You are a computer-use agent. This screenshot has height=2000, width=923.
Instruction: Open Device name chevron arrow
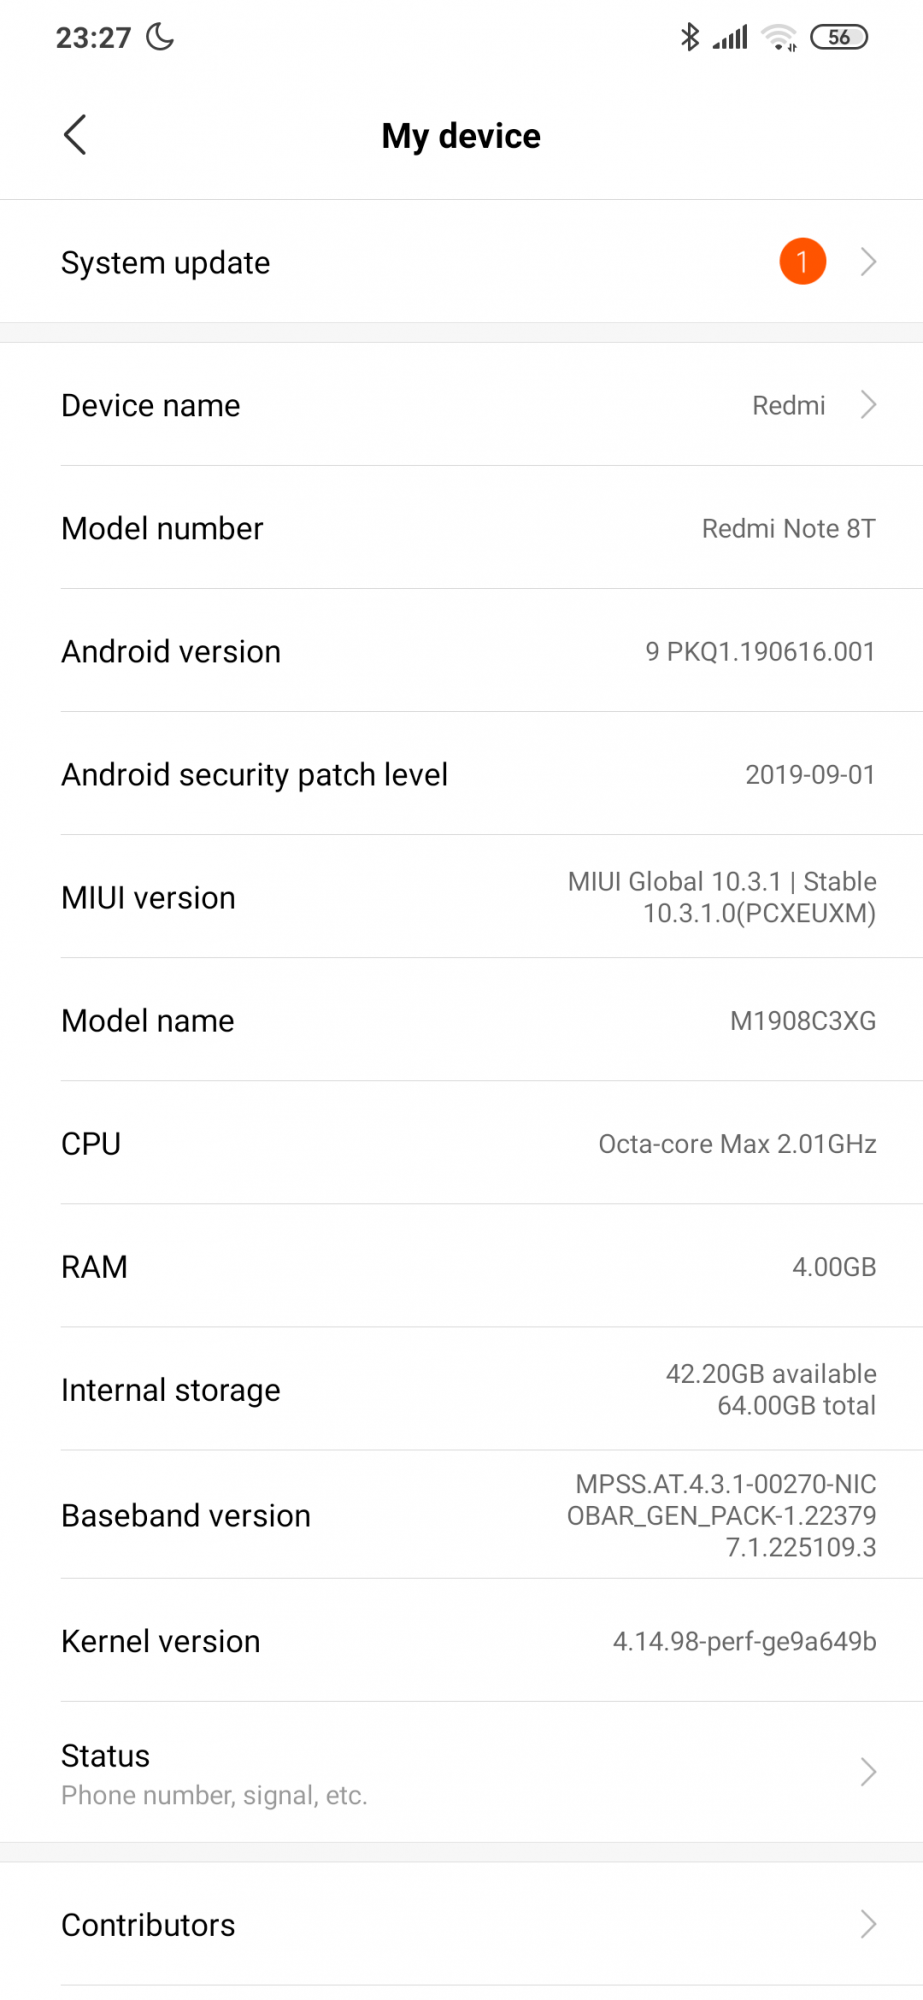click(868, 405)
